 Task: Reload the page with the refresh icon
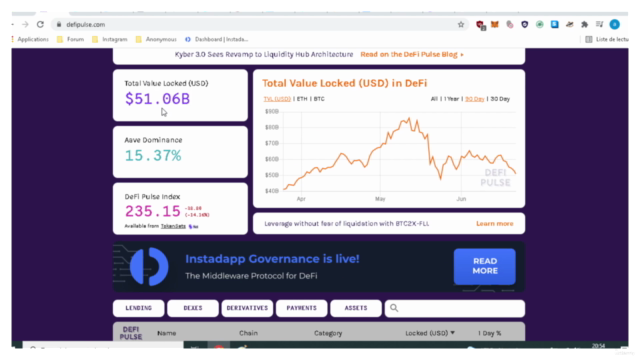pos(40,24)
